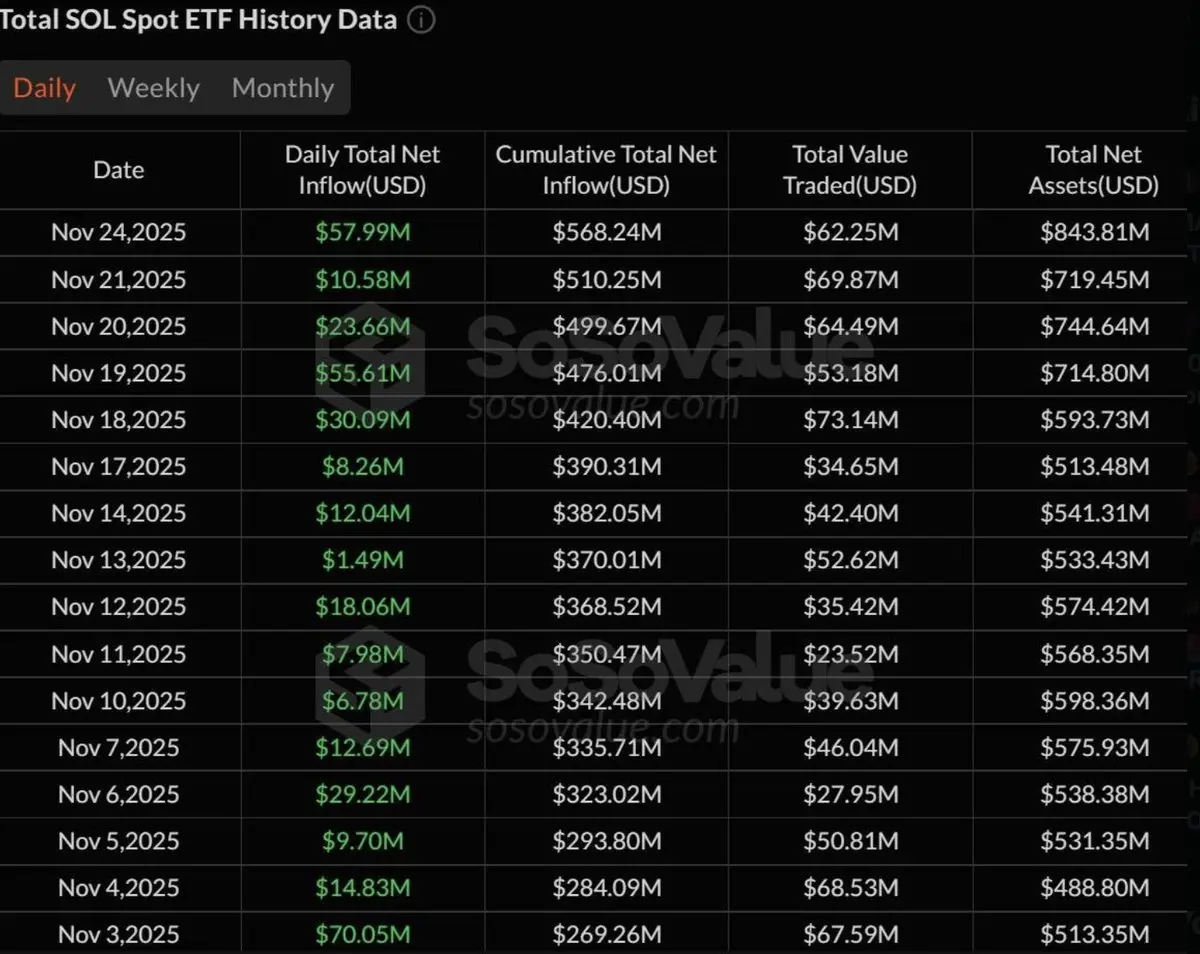Click the $510.25M cumulative inflow cell
The height and width of the screenshot is (954, 1200).
click(606, 280)
